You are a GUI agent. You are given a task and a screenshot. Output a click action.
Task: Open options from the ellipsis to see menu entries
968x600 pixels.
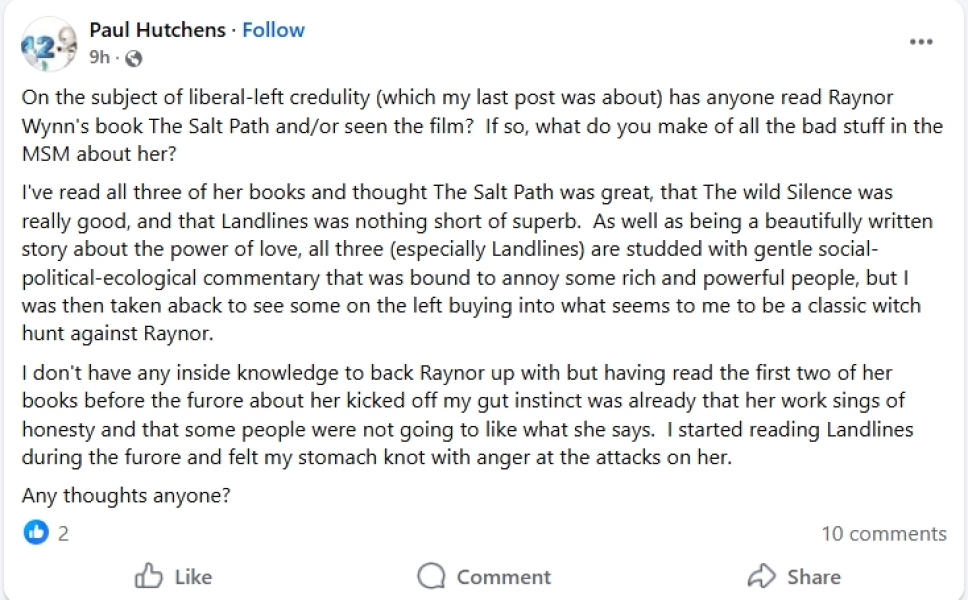point(921,42)
